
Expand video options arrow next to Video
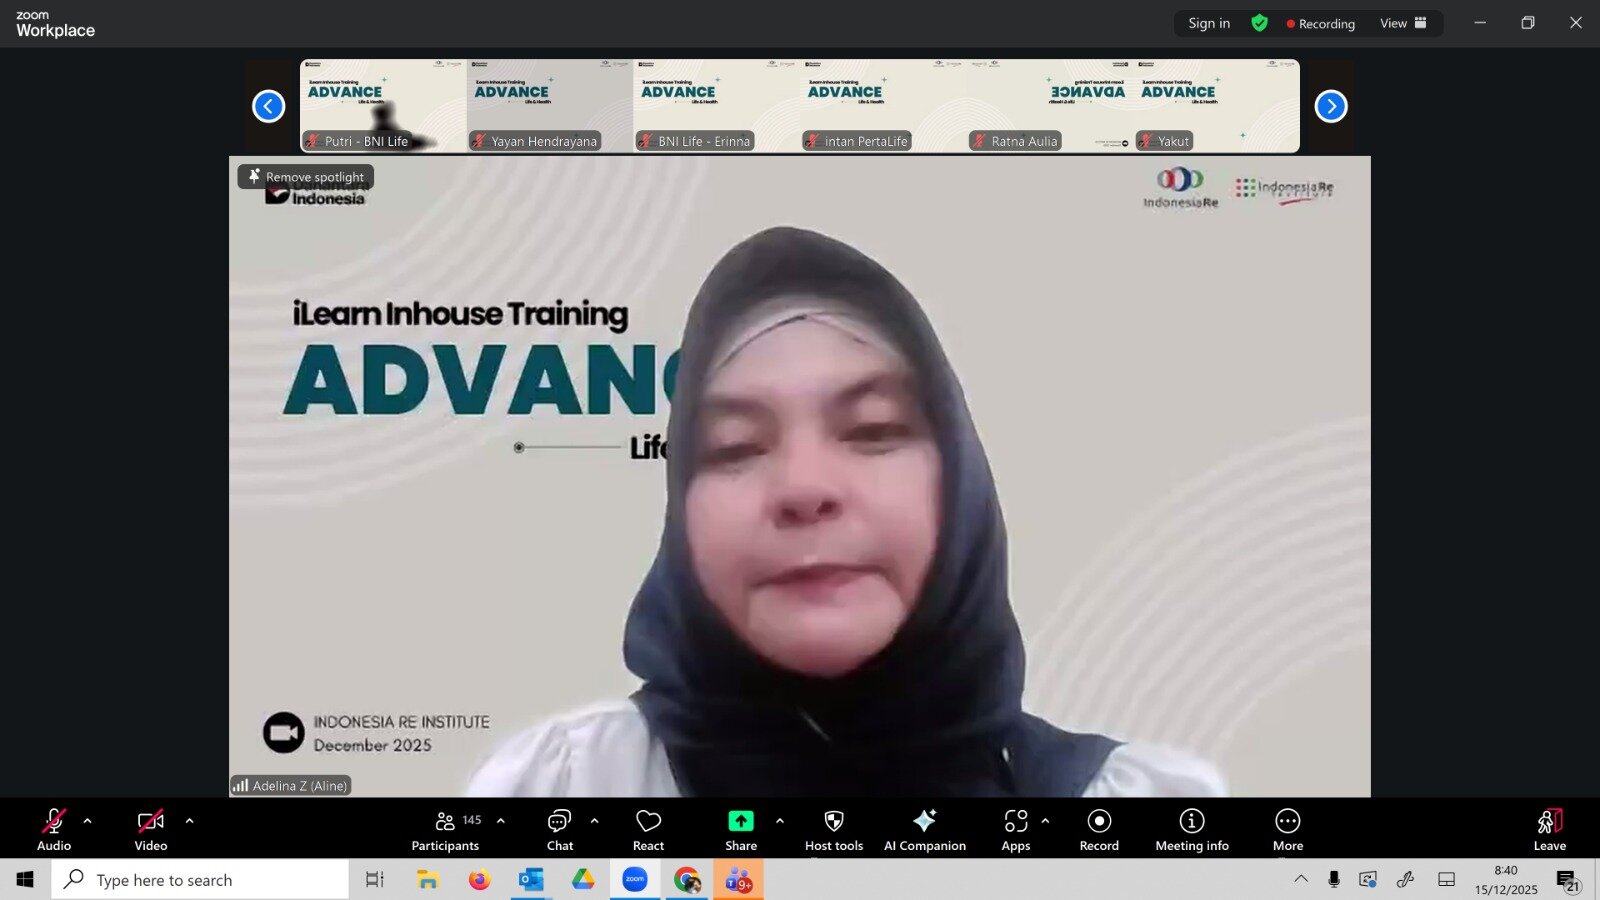(x=189, y=821)
